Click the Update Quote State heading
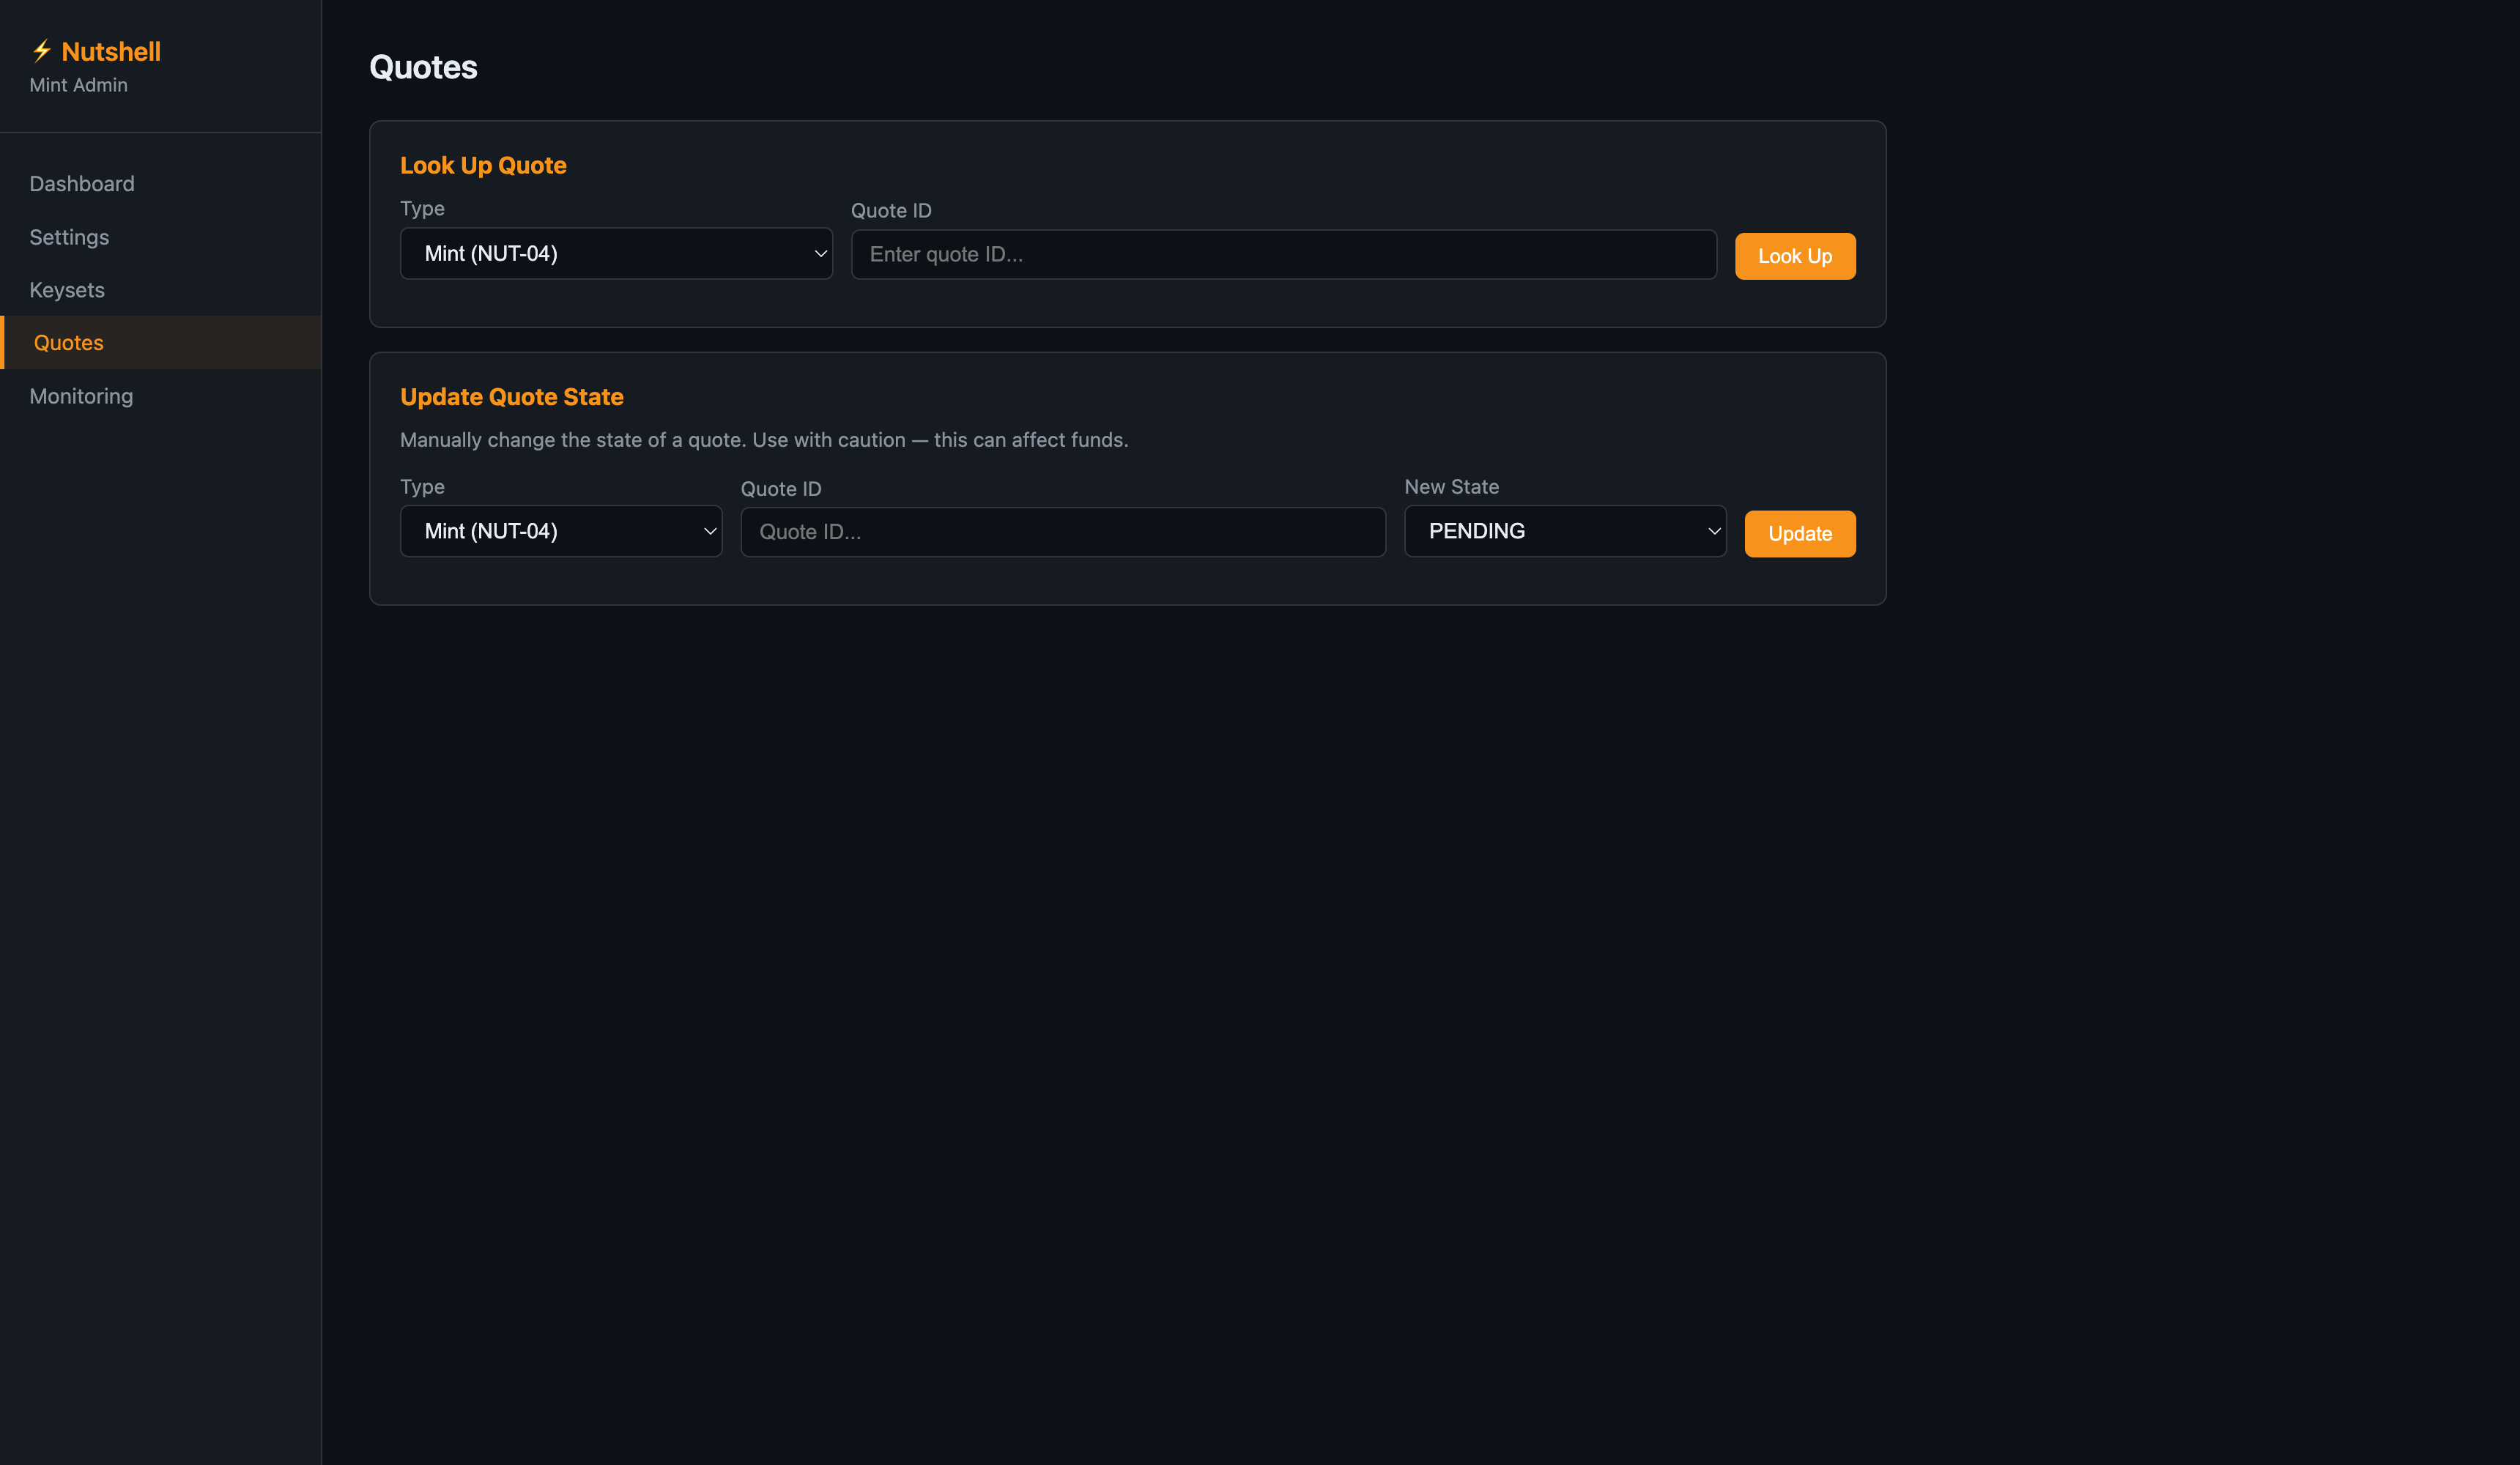The width and height of the screenshot is (2520, 1465). click(511, 397)
